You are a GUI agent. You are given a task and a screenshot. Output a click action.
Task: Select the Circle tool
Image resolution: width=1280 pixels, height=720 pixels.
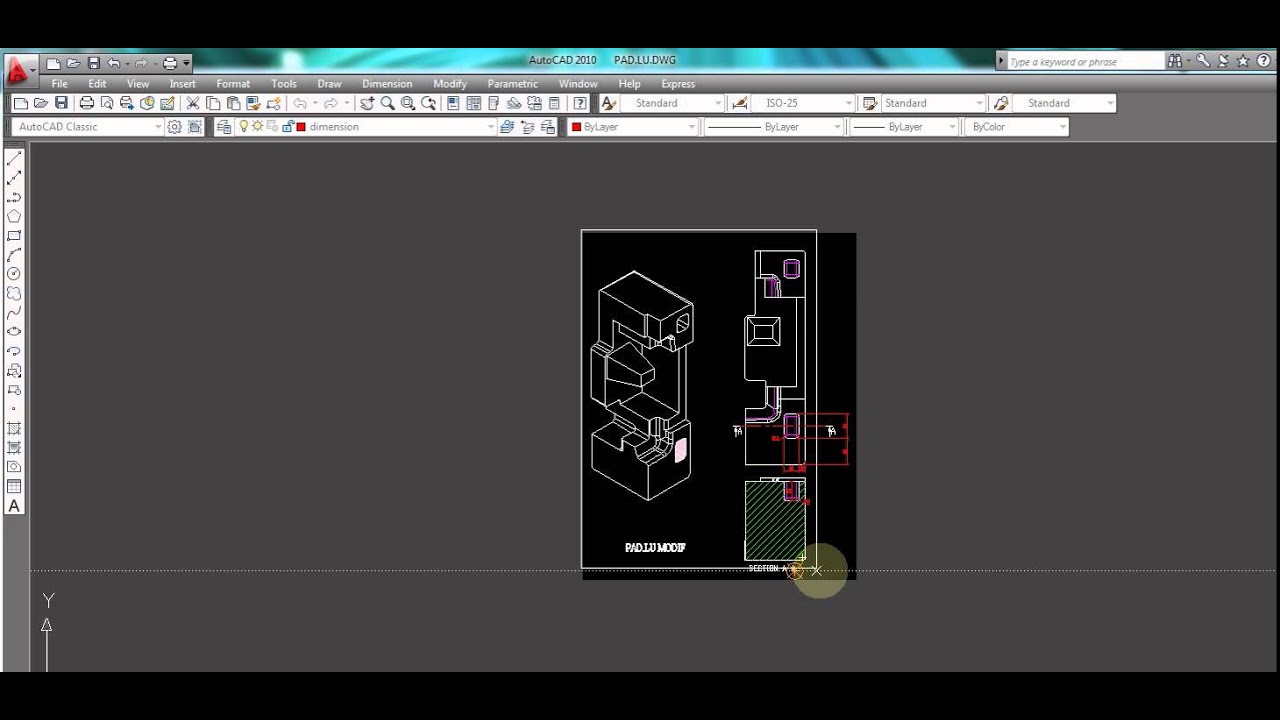[14, 274]
